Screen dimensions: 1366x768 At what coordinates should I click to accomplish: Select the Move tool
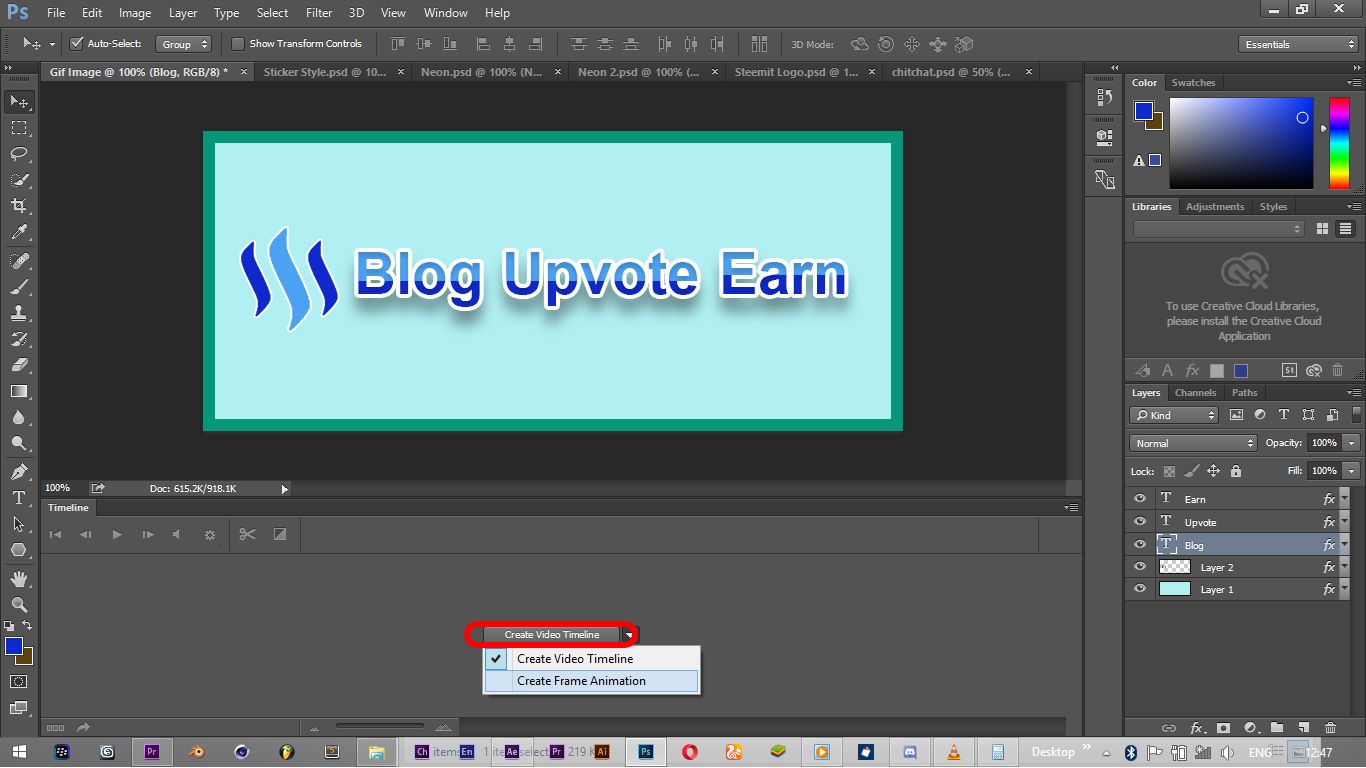(x=19, y=102)
